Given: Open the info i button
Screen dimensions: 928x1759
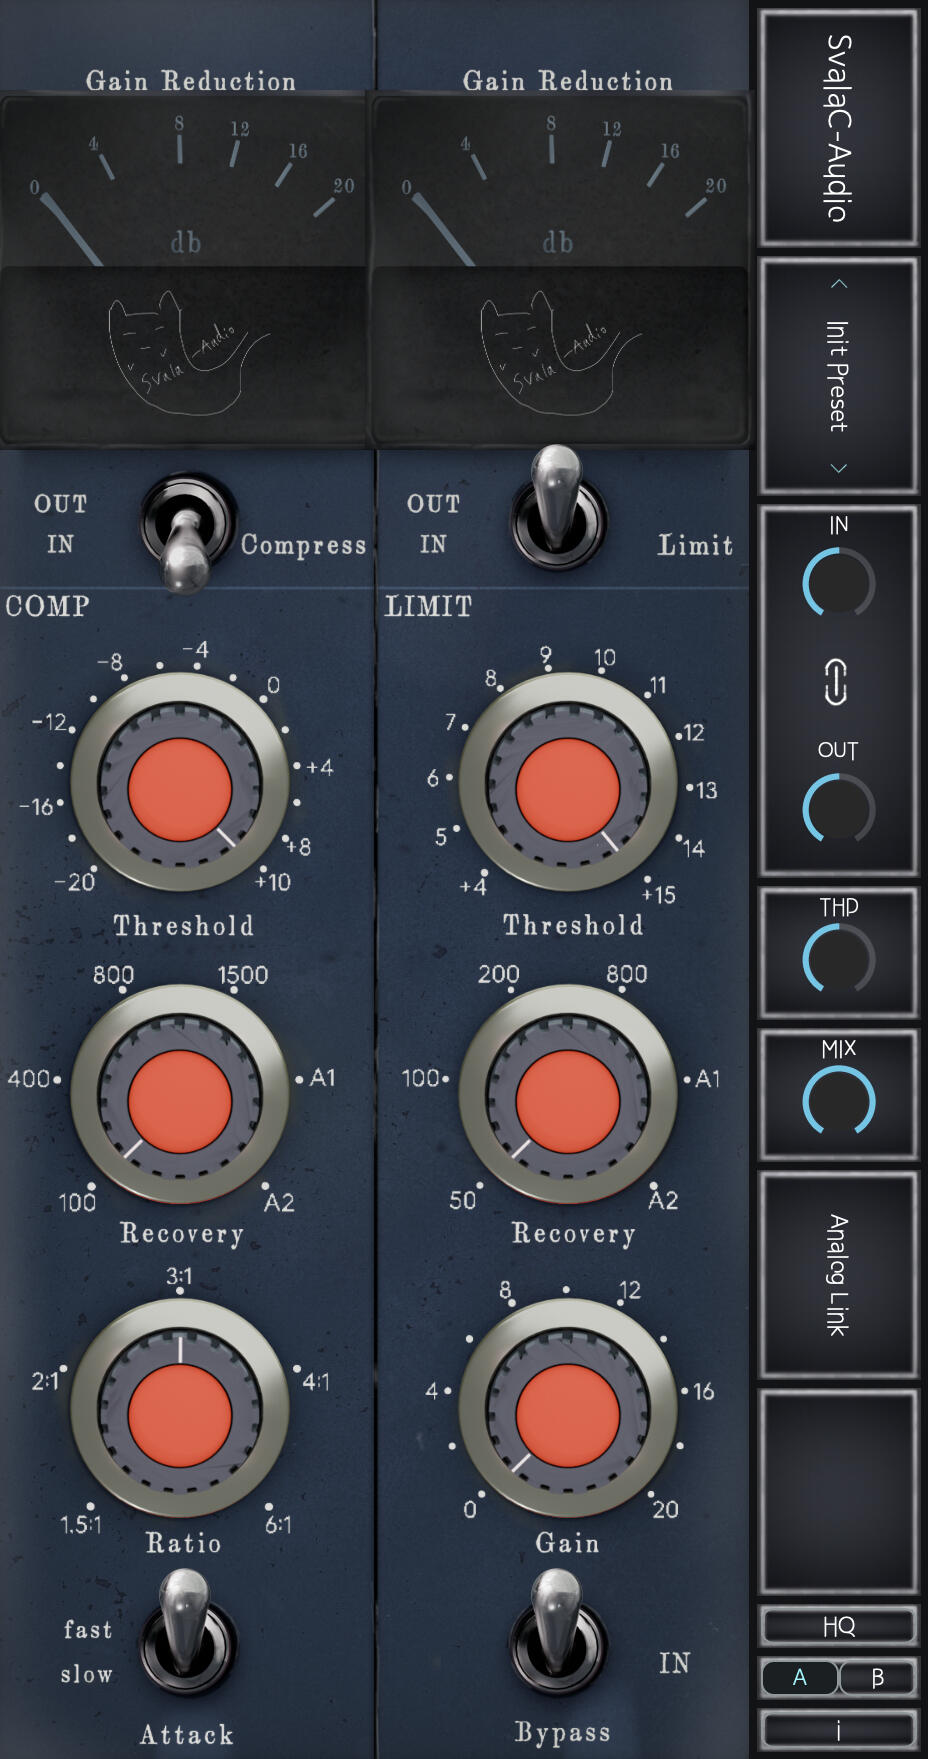Looking at the screenshot, I should coord(838,1730).
